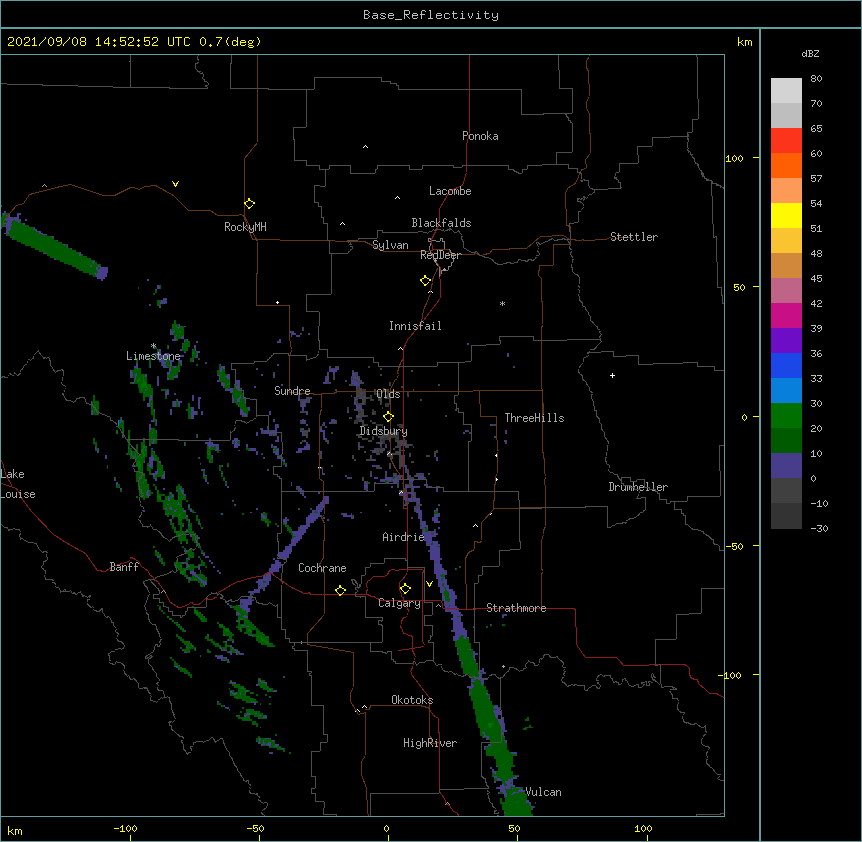This screenshot has height=842, width=862.
Task: Click the yellow marker west of Calgary
Action: point(340,590)
